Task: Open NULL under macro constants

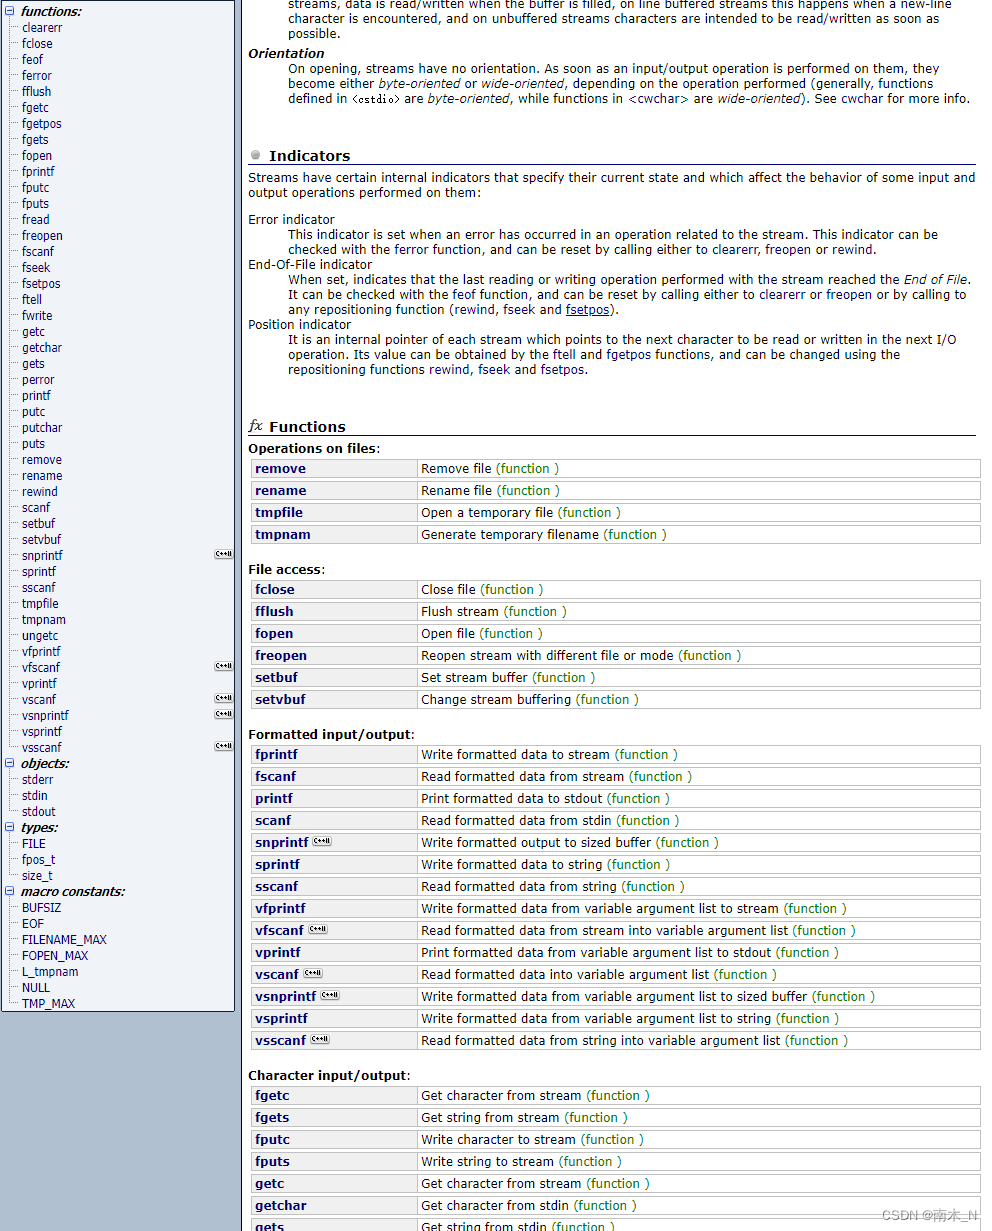Action: (36, 988)
